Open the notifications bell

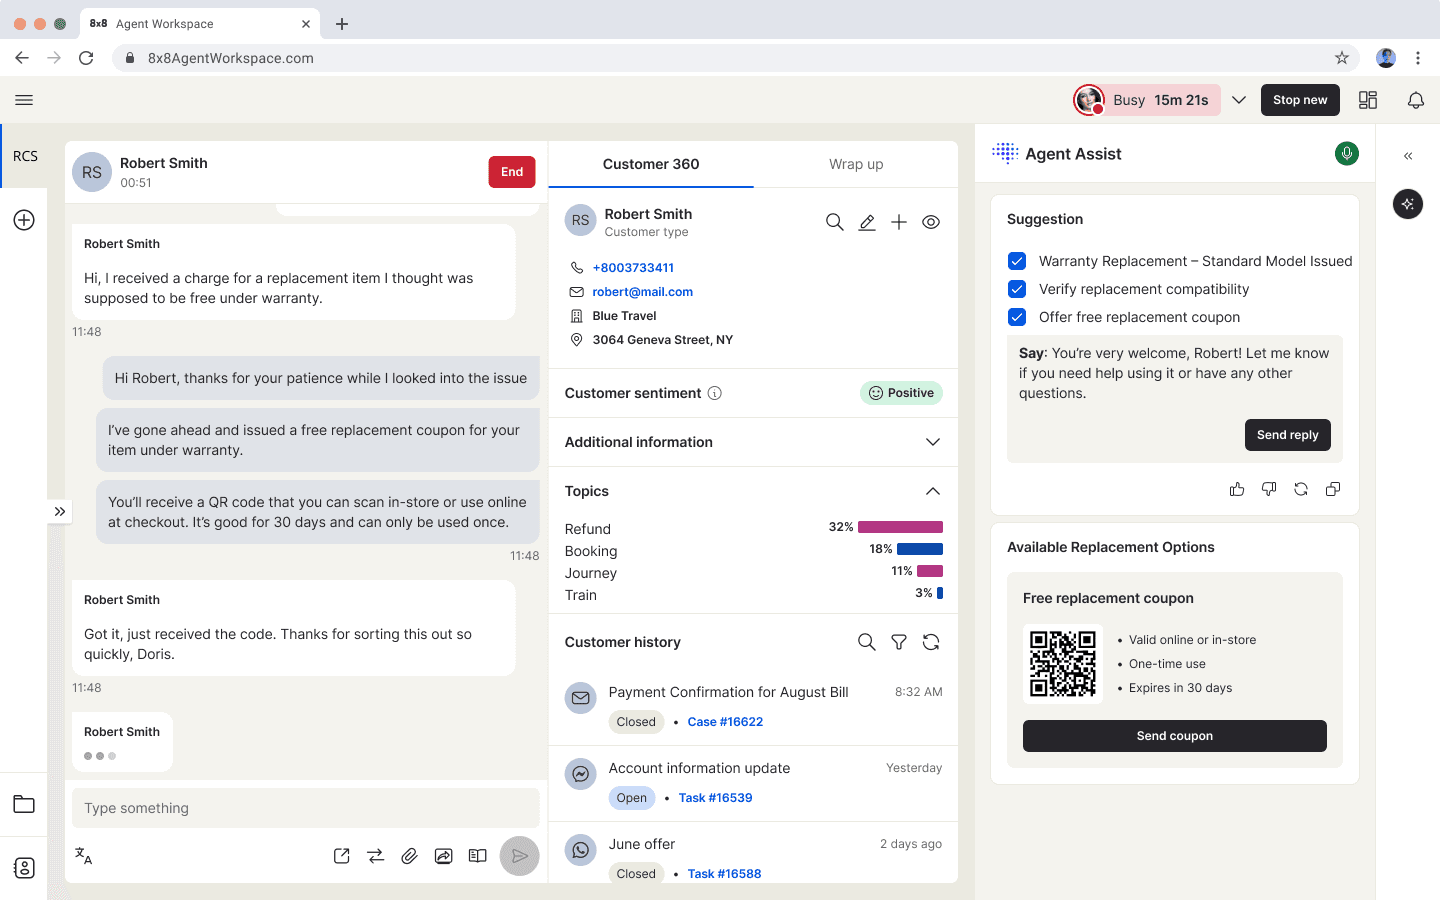point(1416,100)
